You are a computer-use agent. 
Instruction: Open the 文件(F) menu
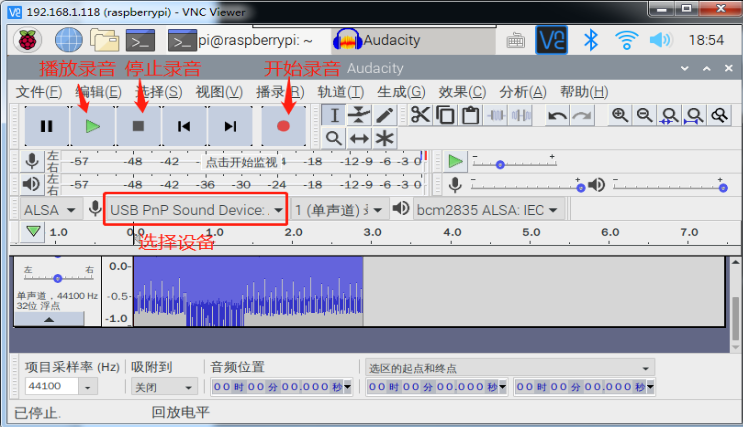(38, 92)
